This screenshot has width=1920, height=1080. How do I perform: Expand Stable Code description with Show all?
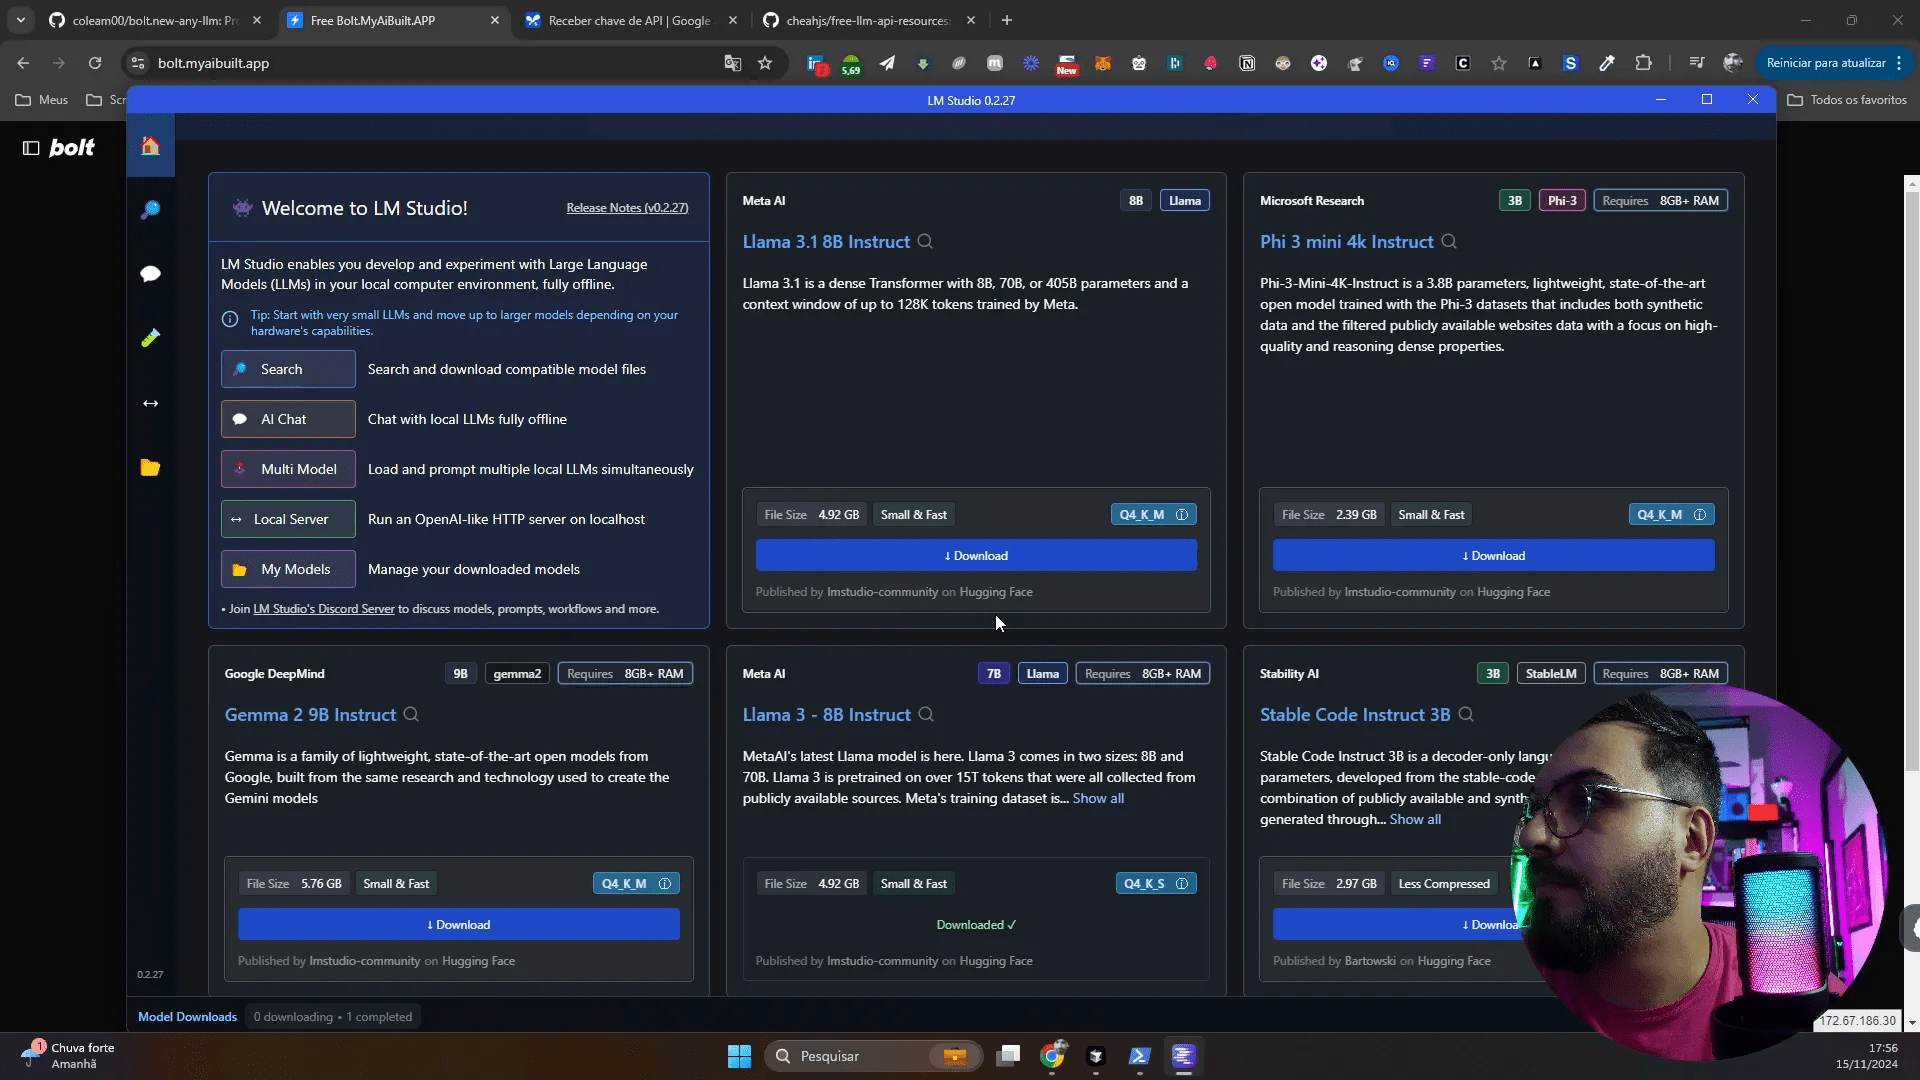click(1415, 820)
